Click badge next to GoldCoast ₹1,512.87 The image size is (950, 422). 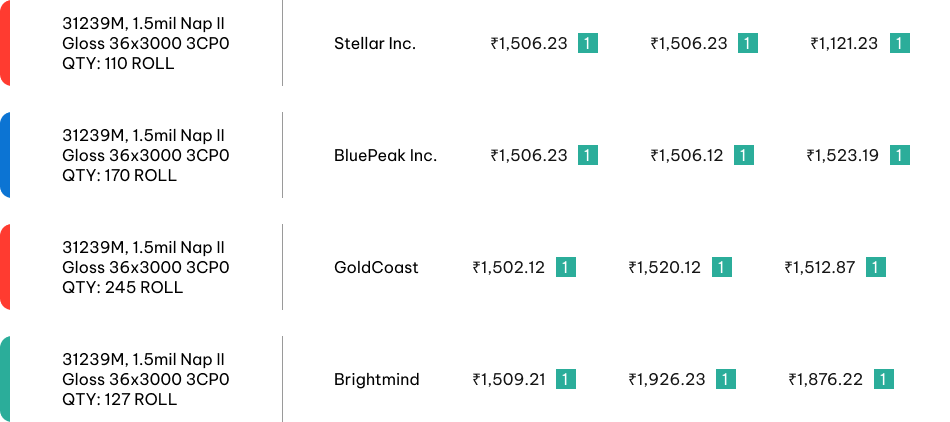(x=875, y=267)
